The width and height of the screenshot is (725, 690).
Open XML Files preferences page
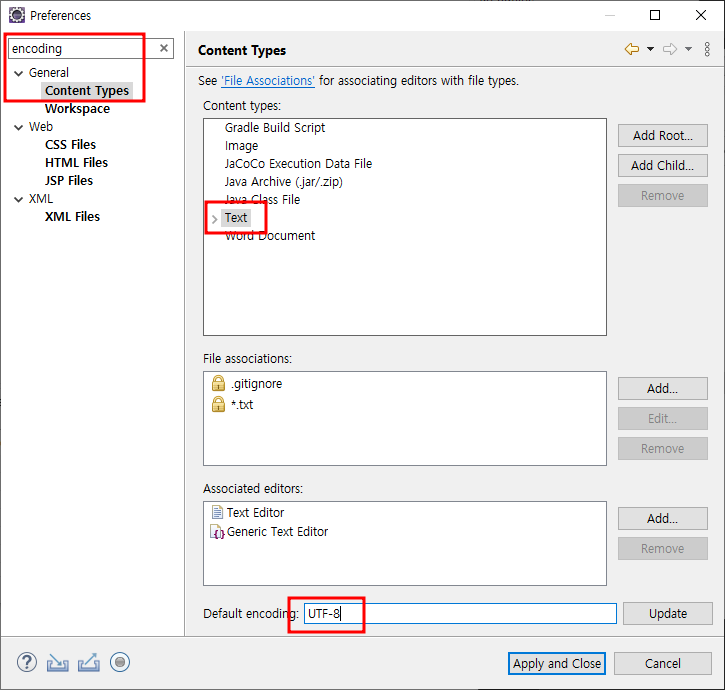pyautogui.click(x=73, y=217)
